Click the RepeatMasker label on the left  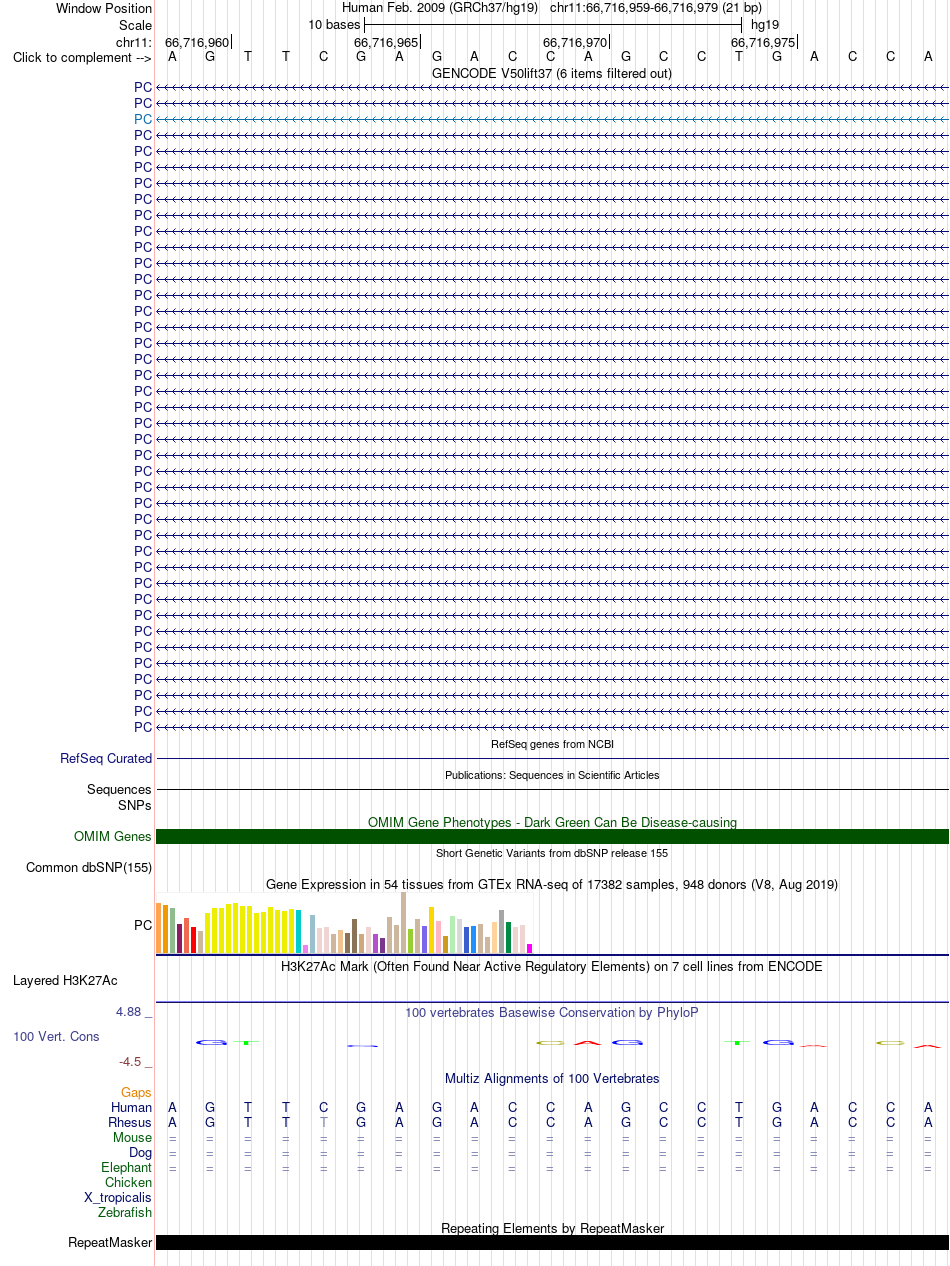(110, 1243)
